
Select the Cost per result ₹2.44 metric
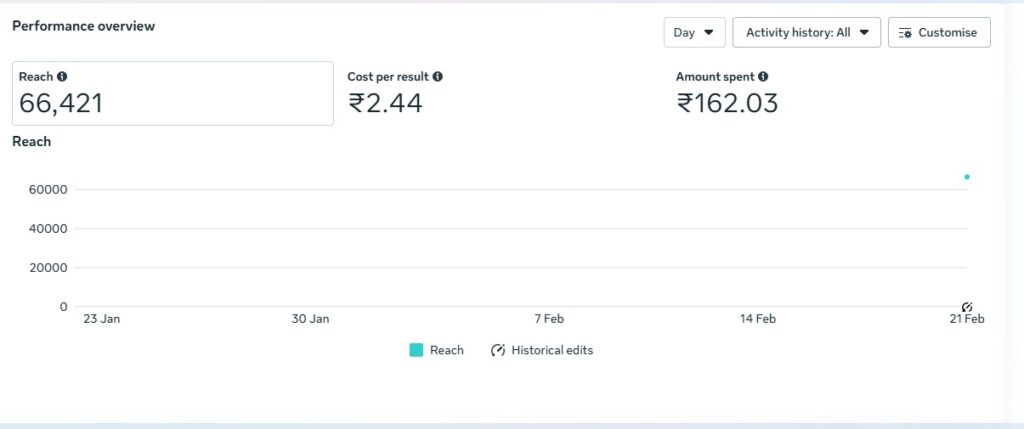(x=385, y=102)
